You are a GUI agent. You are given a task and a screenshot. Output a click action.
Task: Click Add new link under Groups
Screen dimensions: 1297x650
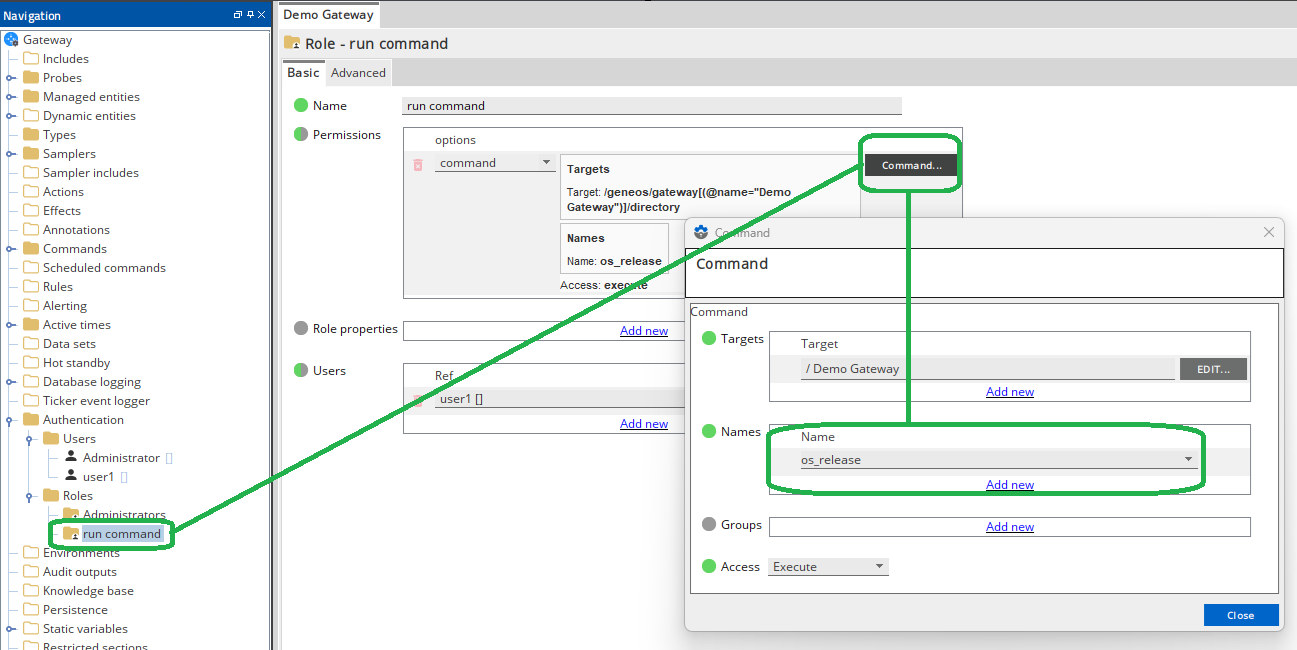[x=1009, y=527]
